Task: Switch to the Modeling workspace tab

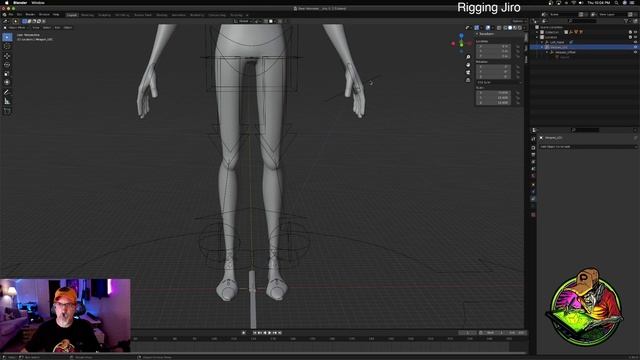Action: coord(87,15)
